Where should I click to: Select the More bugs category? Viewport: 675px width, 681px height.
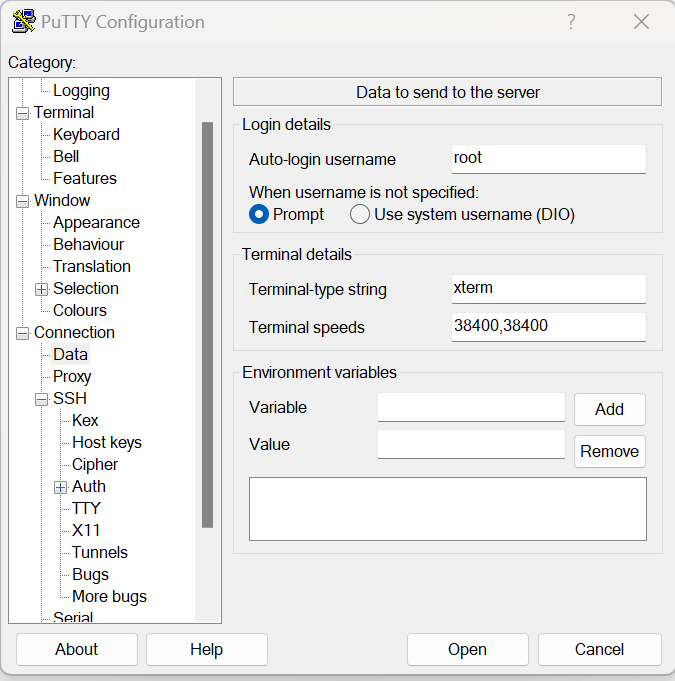tap(109, 596)
